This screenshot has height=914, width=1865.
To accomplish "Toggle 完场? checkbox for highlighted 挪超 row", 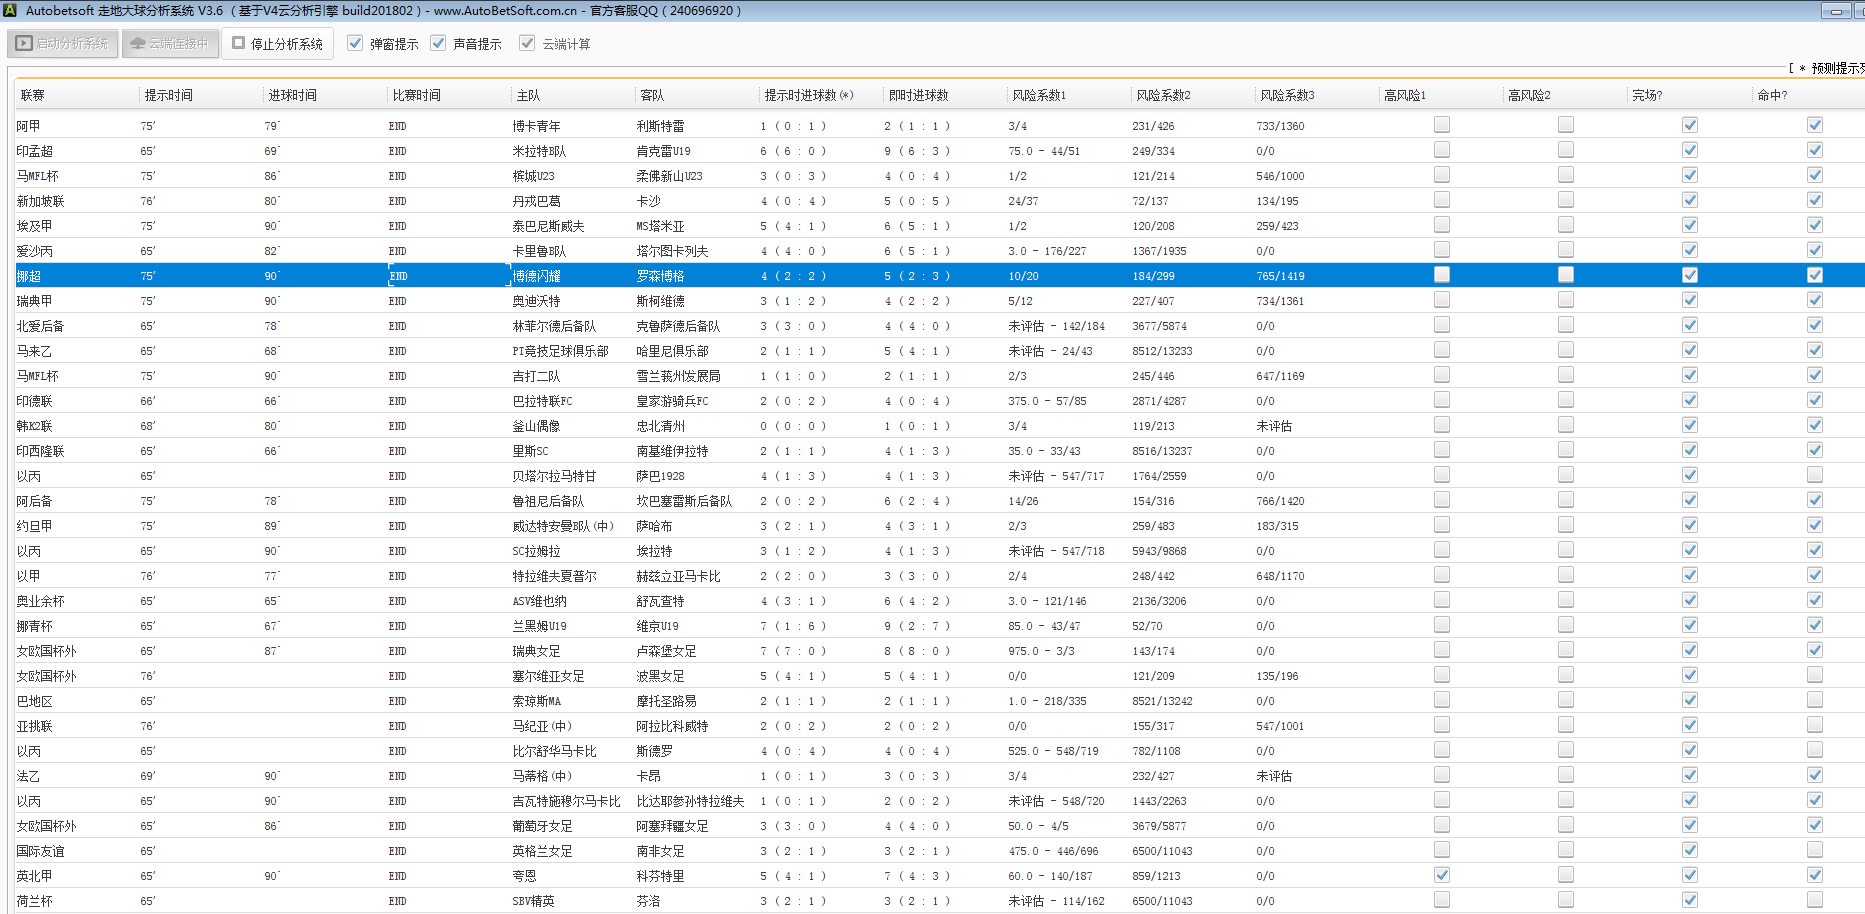I will pyautogui.click(x=1690, y=275).
